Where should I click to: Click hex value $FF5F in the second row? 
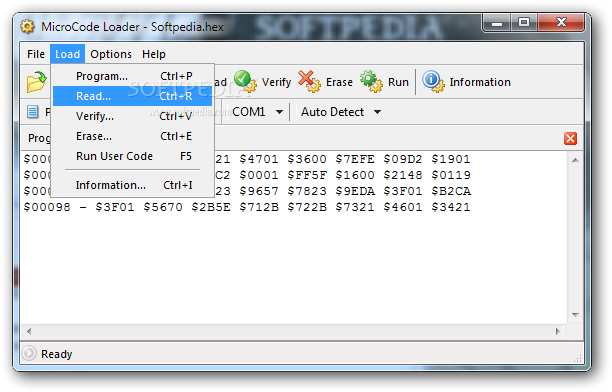[x=307, y=175]
